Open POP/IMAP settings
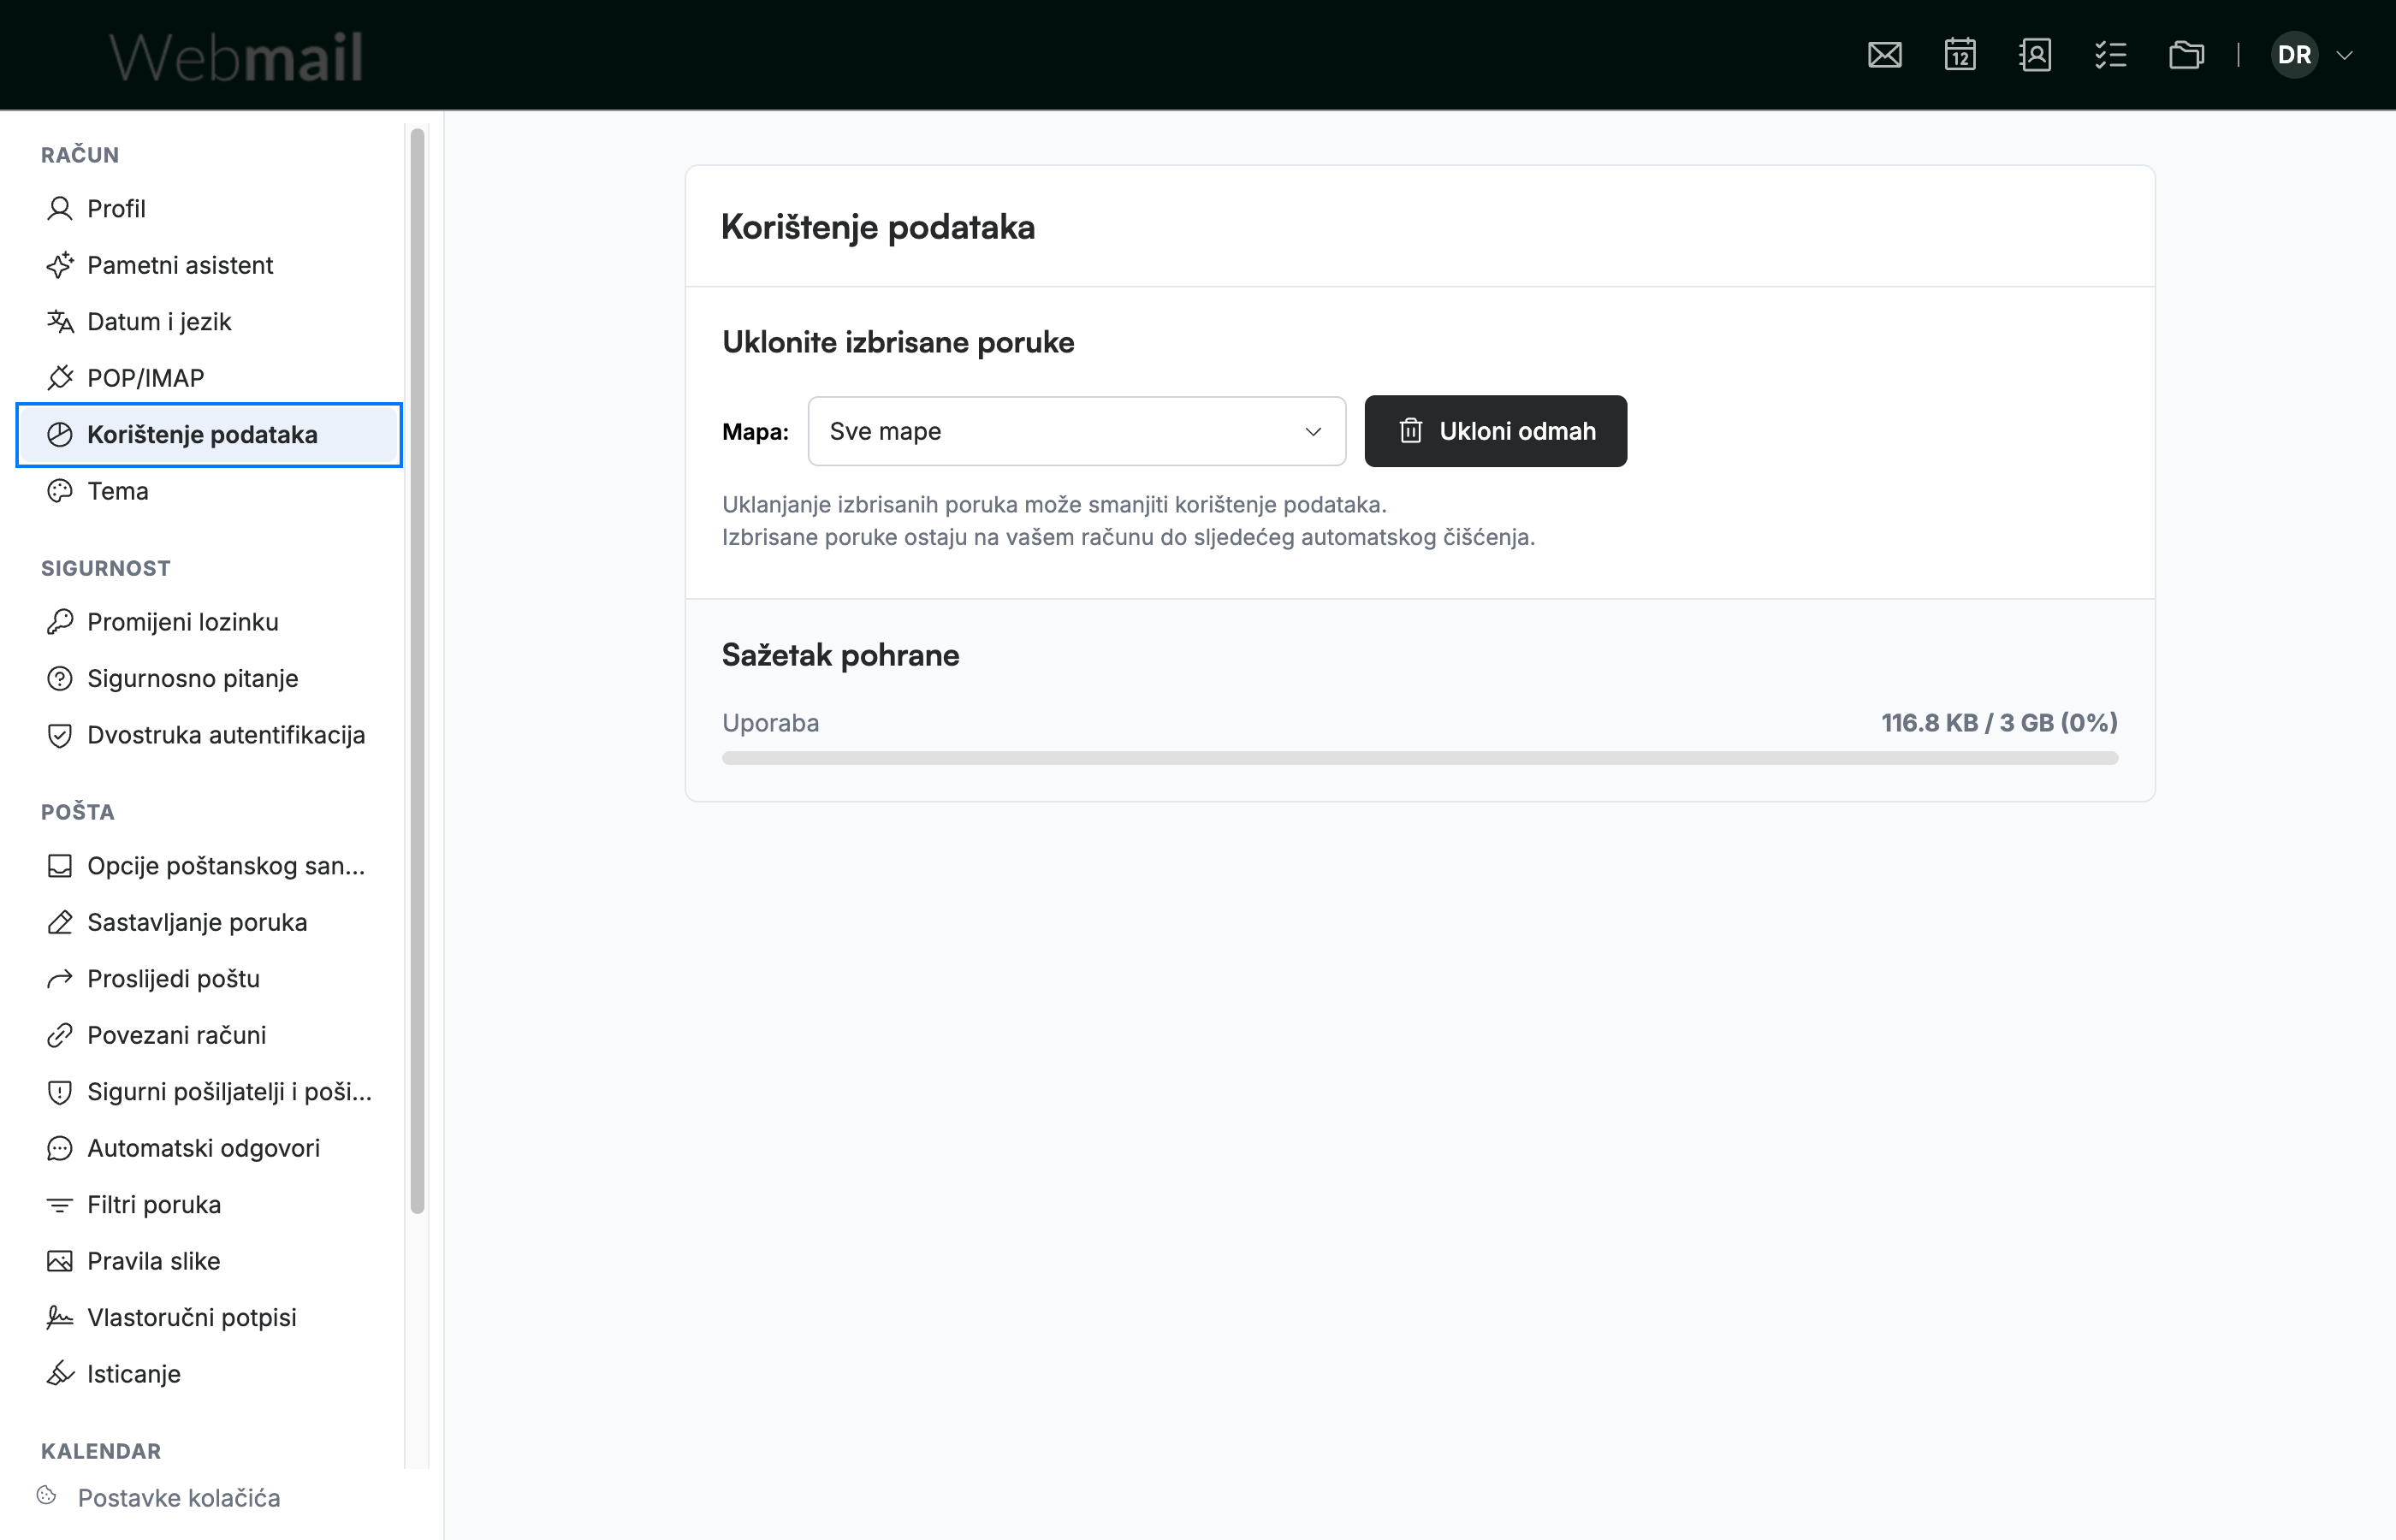2396x1540 pixels. click(209, 378)
